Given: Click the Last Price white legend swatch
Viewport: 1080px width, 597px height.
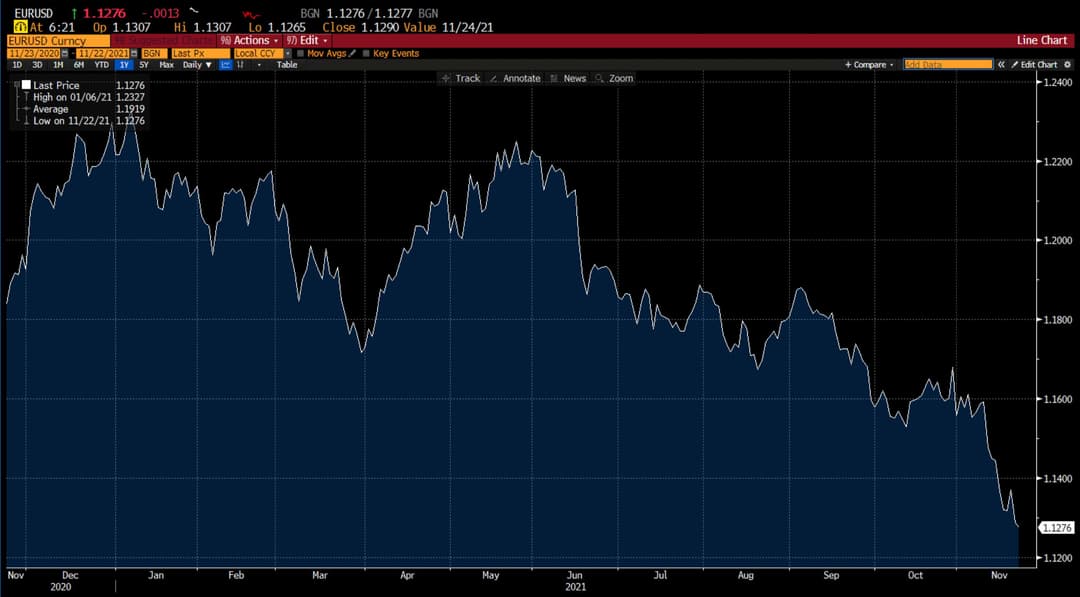Looking at the screenshot, I should pyautogui.click(x=26, y=85).
